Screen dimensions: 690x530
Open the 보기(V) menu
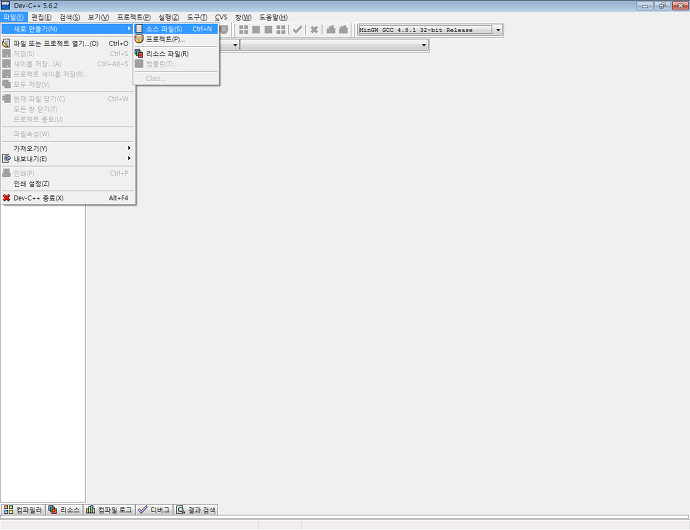tap(98, 17)
